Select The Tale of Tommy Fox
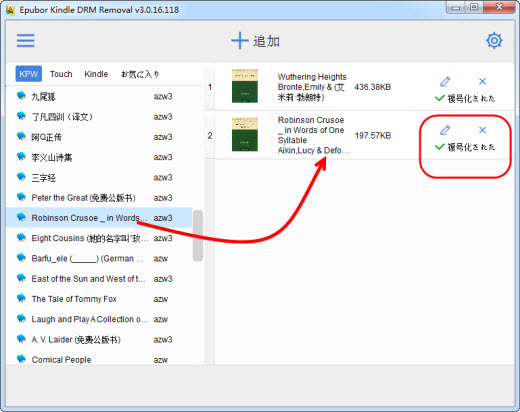Image resolution: width=520 pixels, height=412 pixels. point(99,299)
